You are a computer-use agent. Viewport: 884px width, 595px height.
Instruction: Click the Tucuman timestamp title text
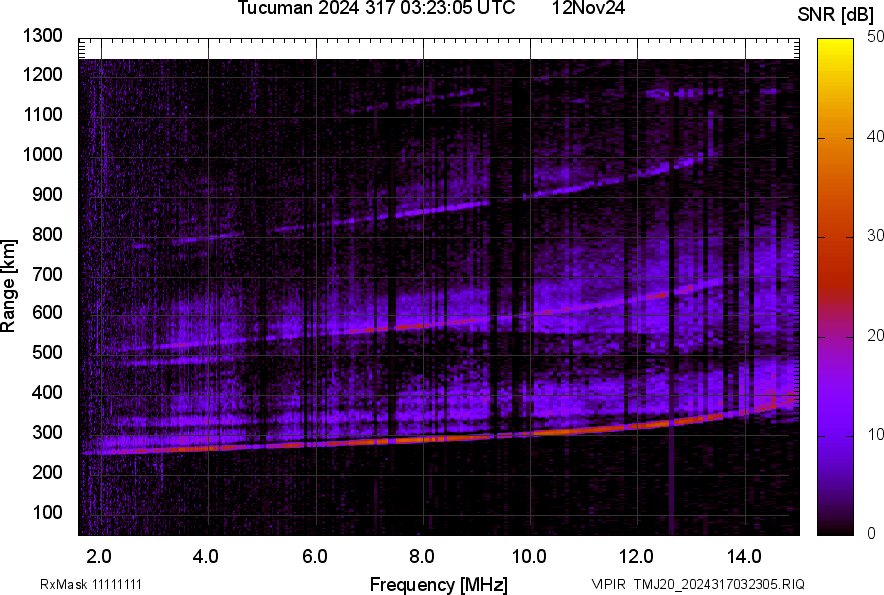376,9
